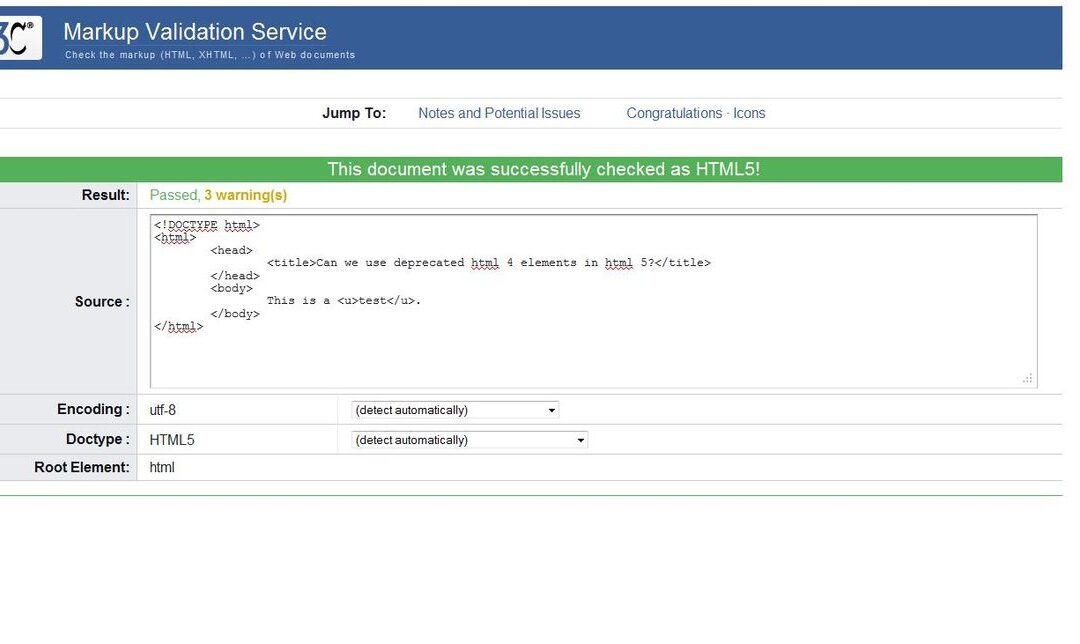Jump to Notes and Potential Issues
The width and height of the screenshot is (1080, 644).
pyautogui.click(x=499, y=113)
